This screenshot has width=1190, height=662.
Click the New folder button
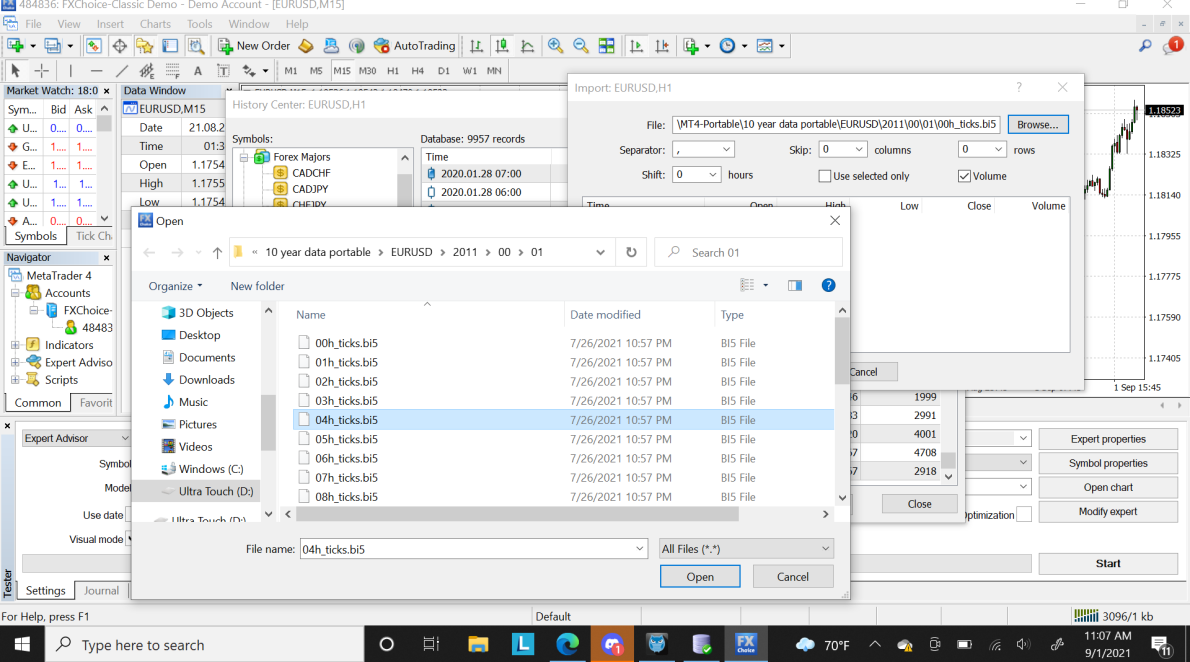[x=257, y=286]
